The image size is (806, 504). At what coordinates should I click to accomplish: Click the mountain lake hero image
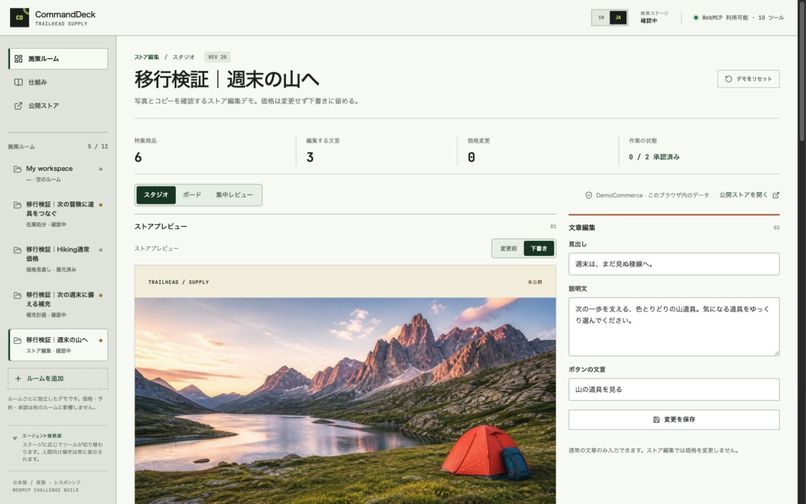coord(345,401)
